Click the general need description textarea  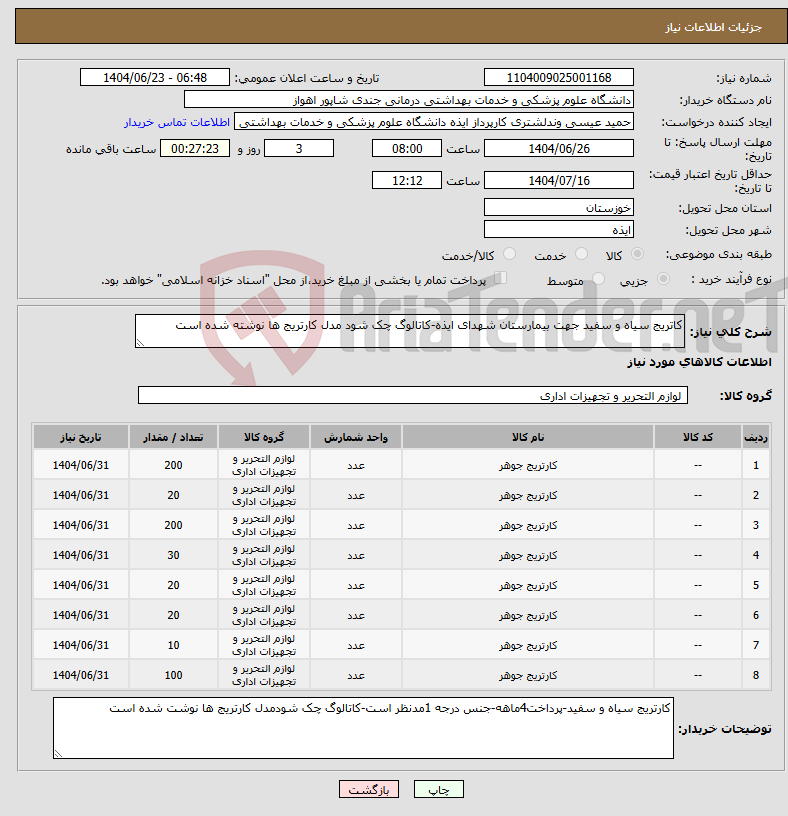410,331
